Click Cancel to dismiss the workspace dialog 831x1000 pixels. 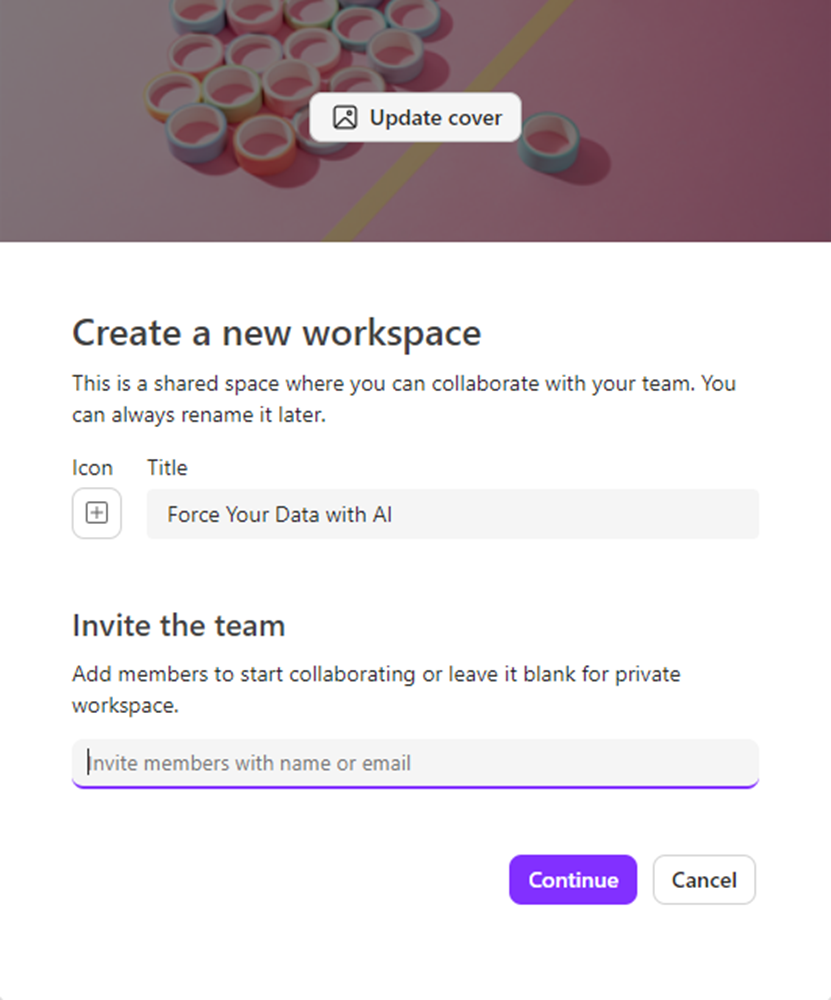[x=704, y=880]
